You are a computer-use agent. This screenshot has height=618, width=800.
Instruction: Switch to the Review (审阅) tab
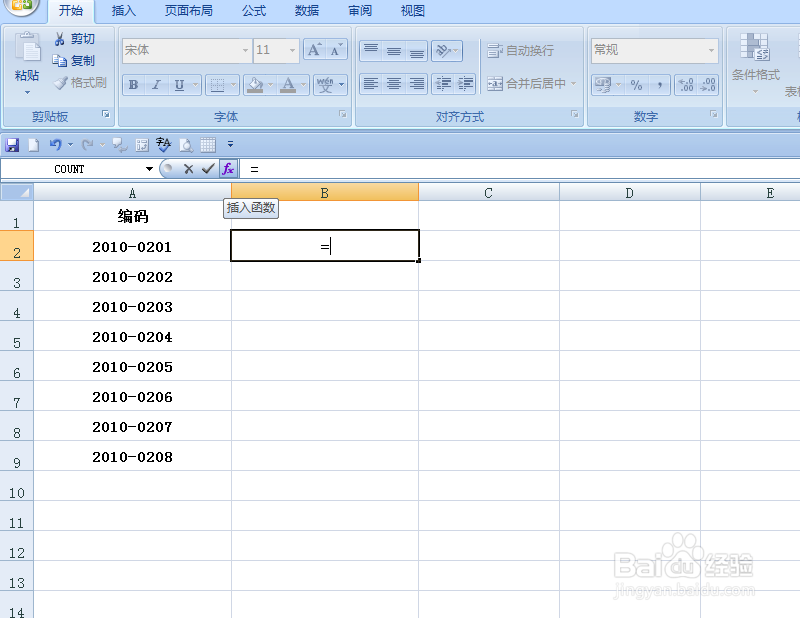(360, 11)
